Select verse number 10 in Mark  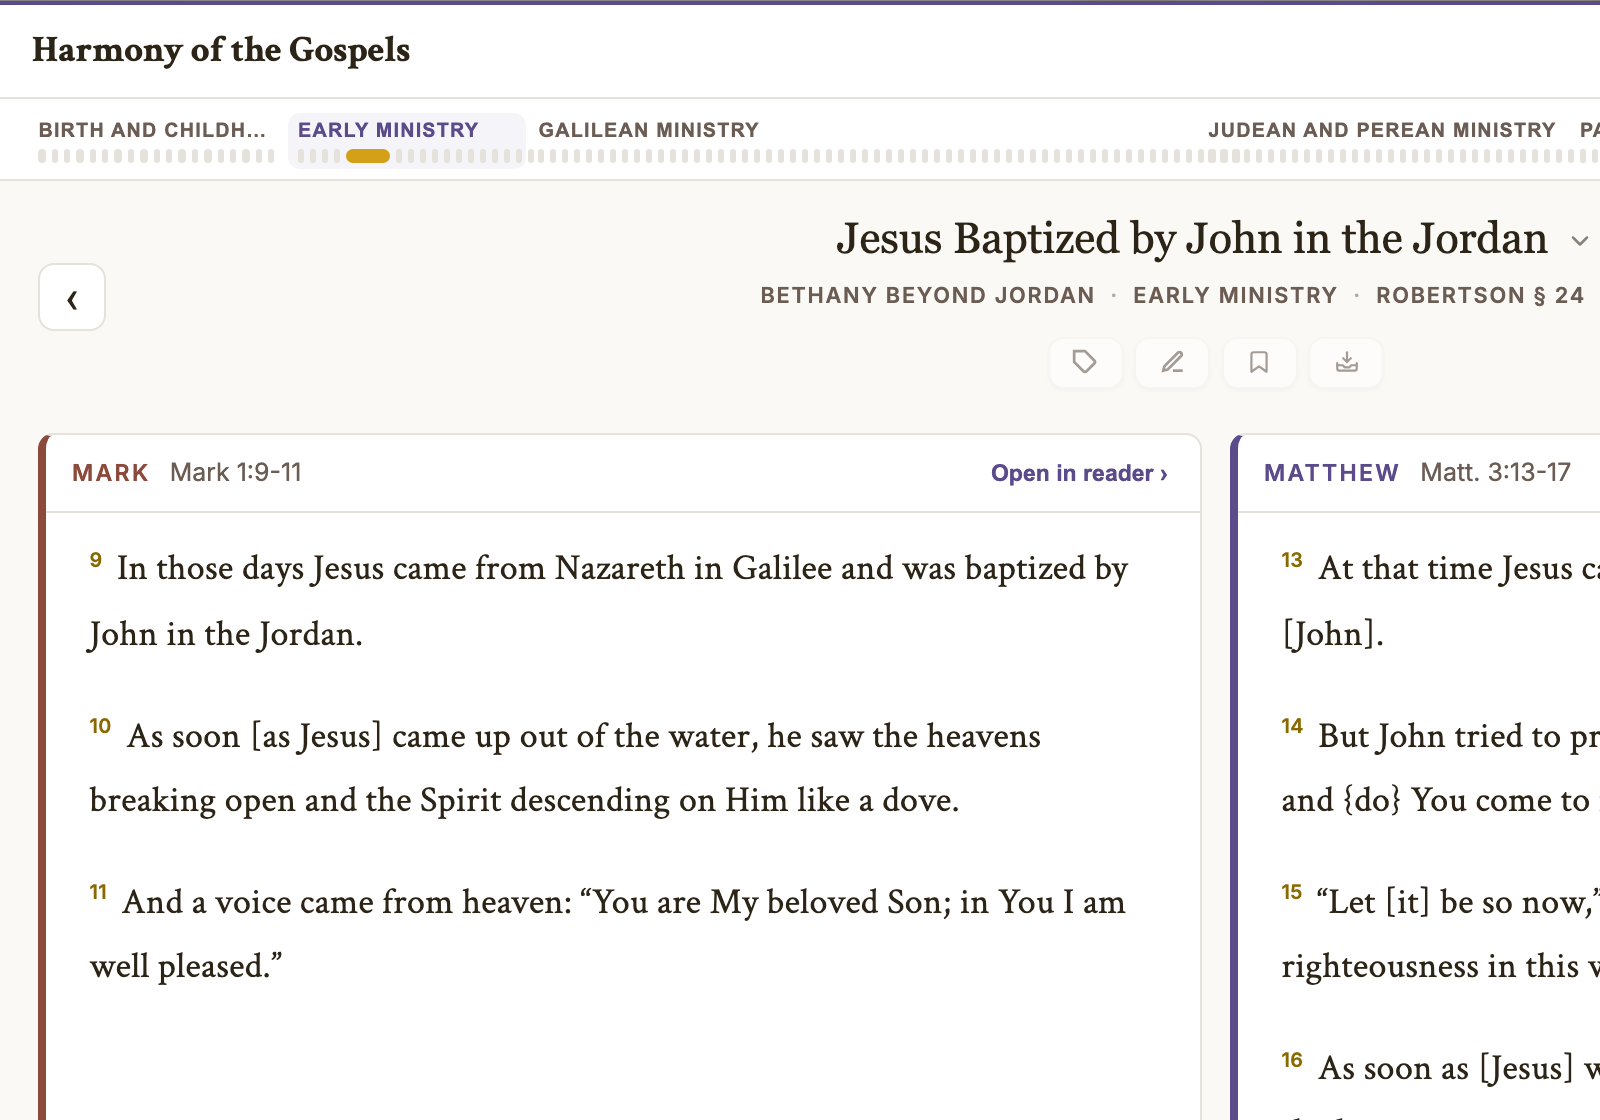[100, 726]
